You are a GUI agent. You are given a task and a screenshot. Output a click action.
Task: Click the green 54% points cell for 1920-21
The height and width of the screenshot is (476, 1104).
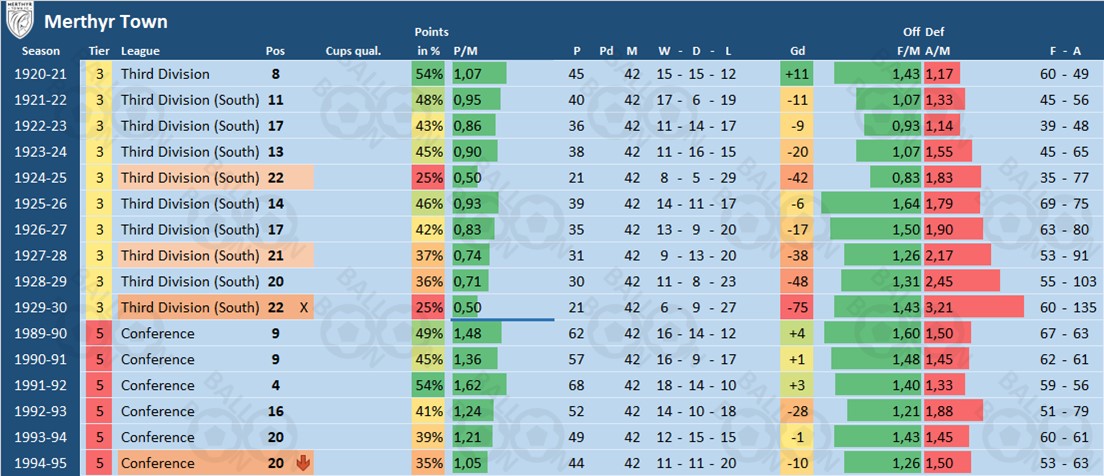click(429, 74)
